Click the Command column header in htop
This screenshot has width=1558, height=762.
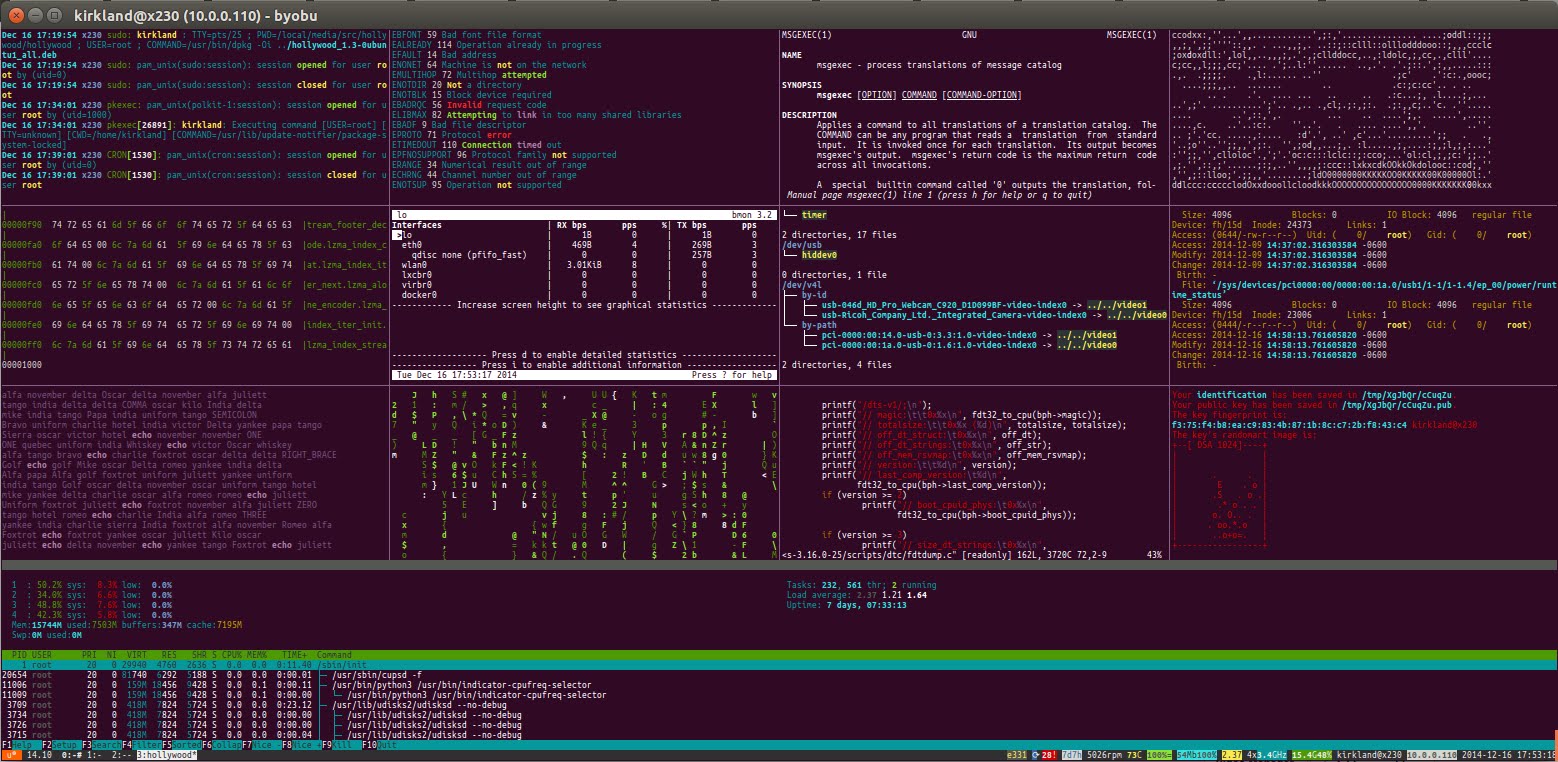[334, 655]
